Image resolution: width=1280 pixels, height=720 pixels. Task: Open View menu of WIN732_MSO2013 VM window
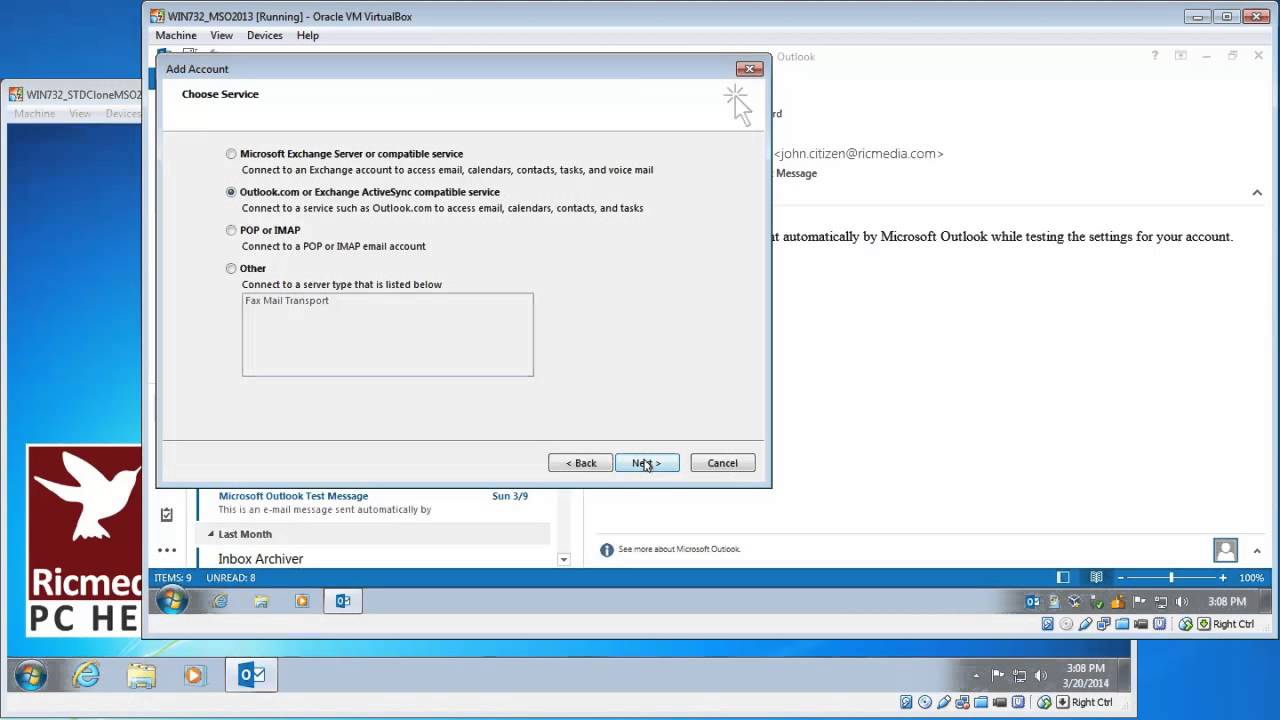221,35
